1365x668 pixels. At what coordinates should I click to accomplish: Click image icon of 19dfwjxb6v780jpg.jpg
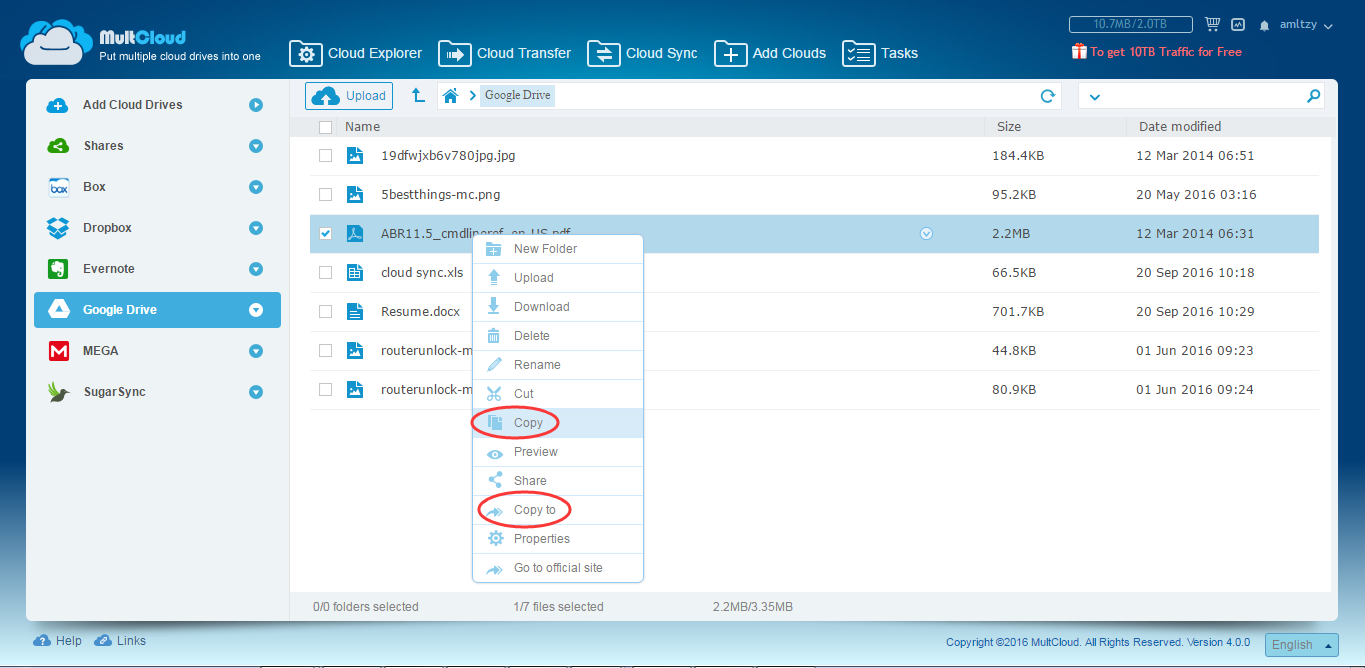click(x=354, y=156)
